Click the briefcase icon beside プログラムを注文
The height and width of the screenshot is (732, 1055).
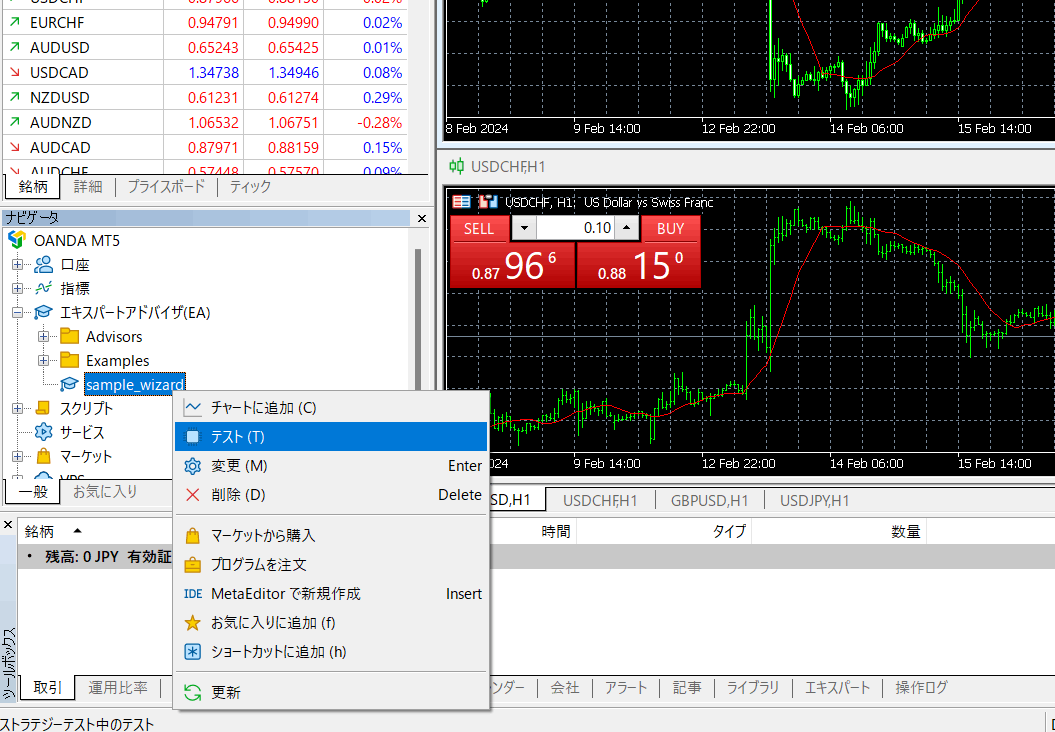192,564
